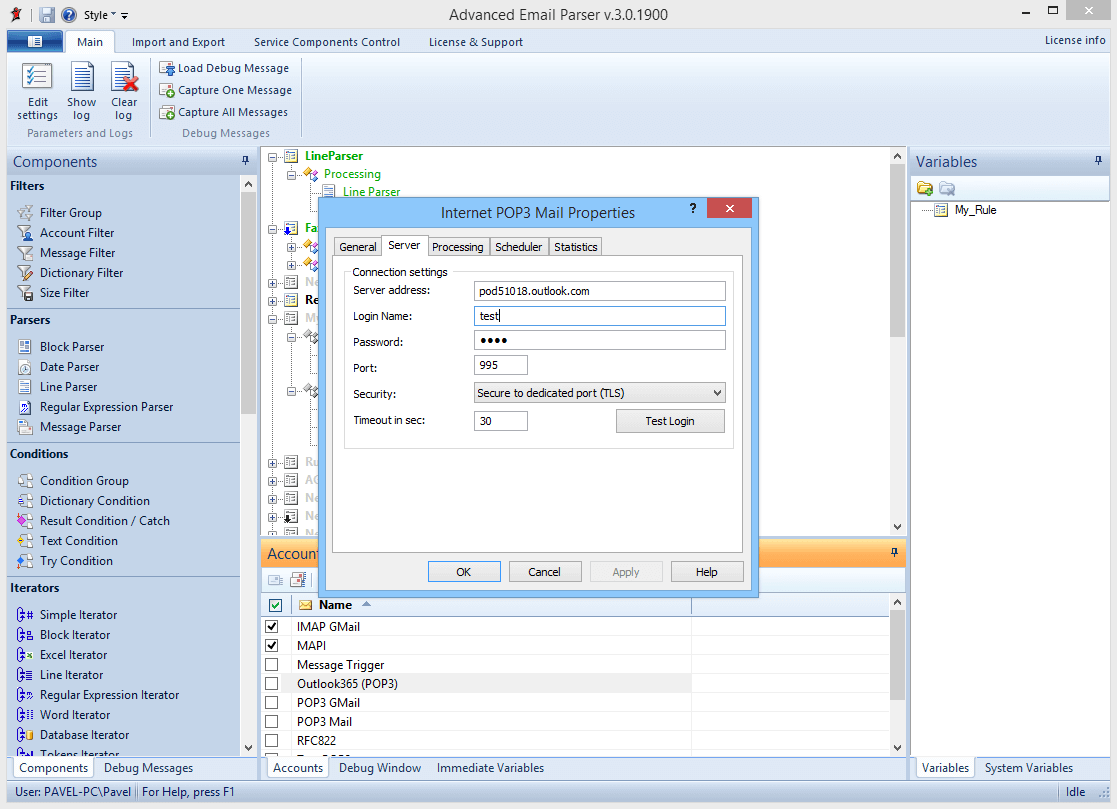
Task: Uncheck the MAPI account
Action: coord(271,645)
